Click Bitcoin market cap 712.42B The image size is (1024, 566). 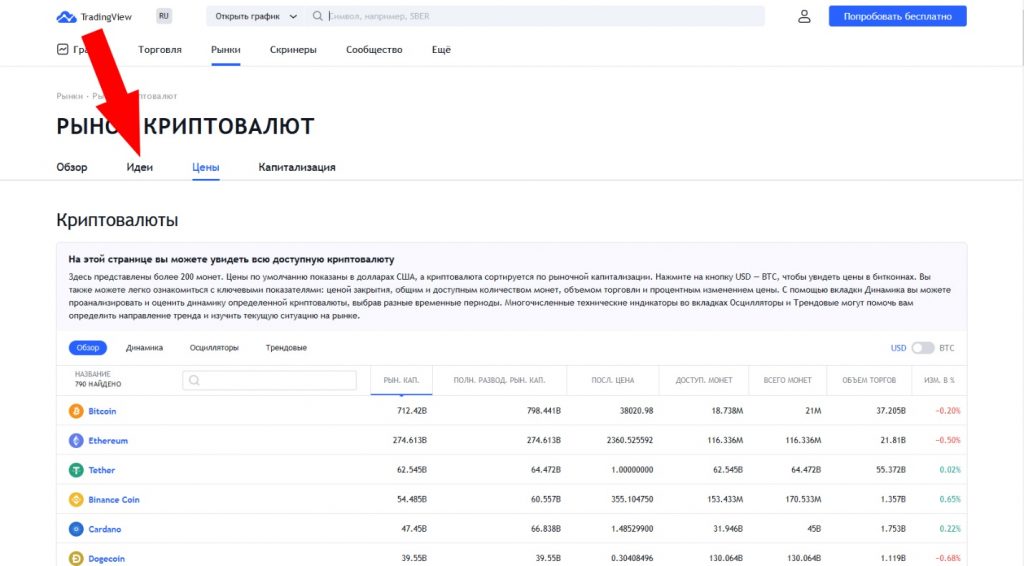pyautogui.click(x=412, y=411)
